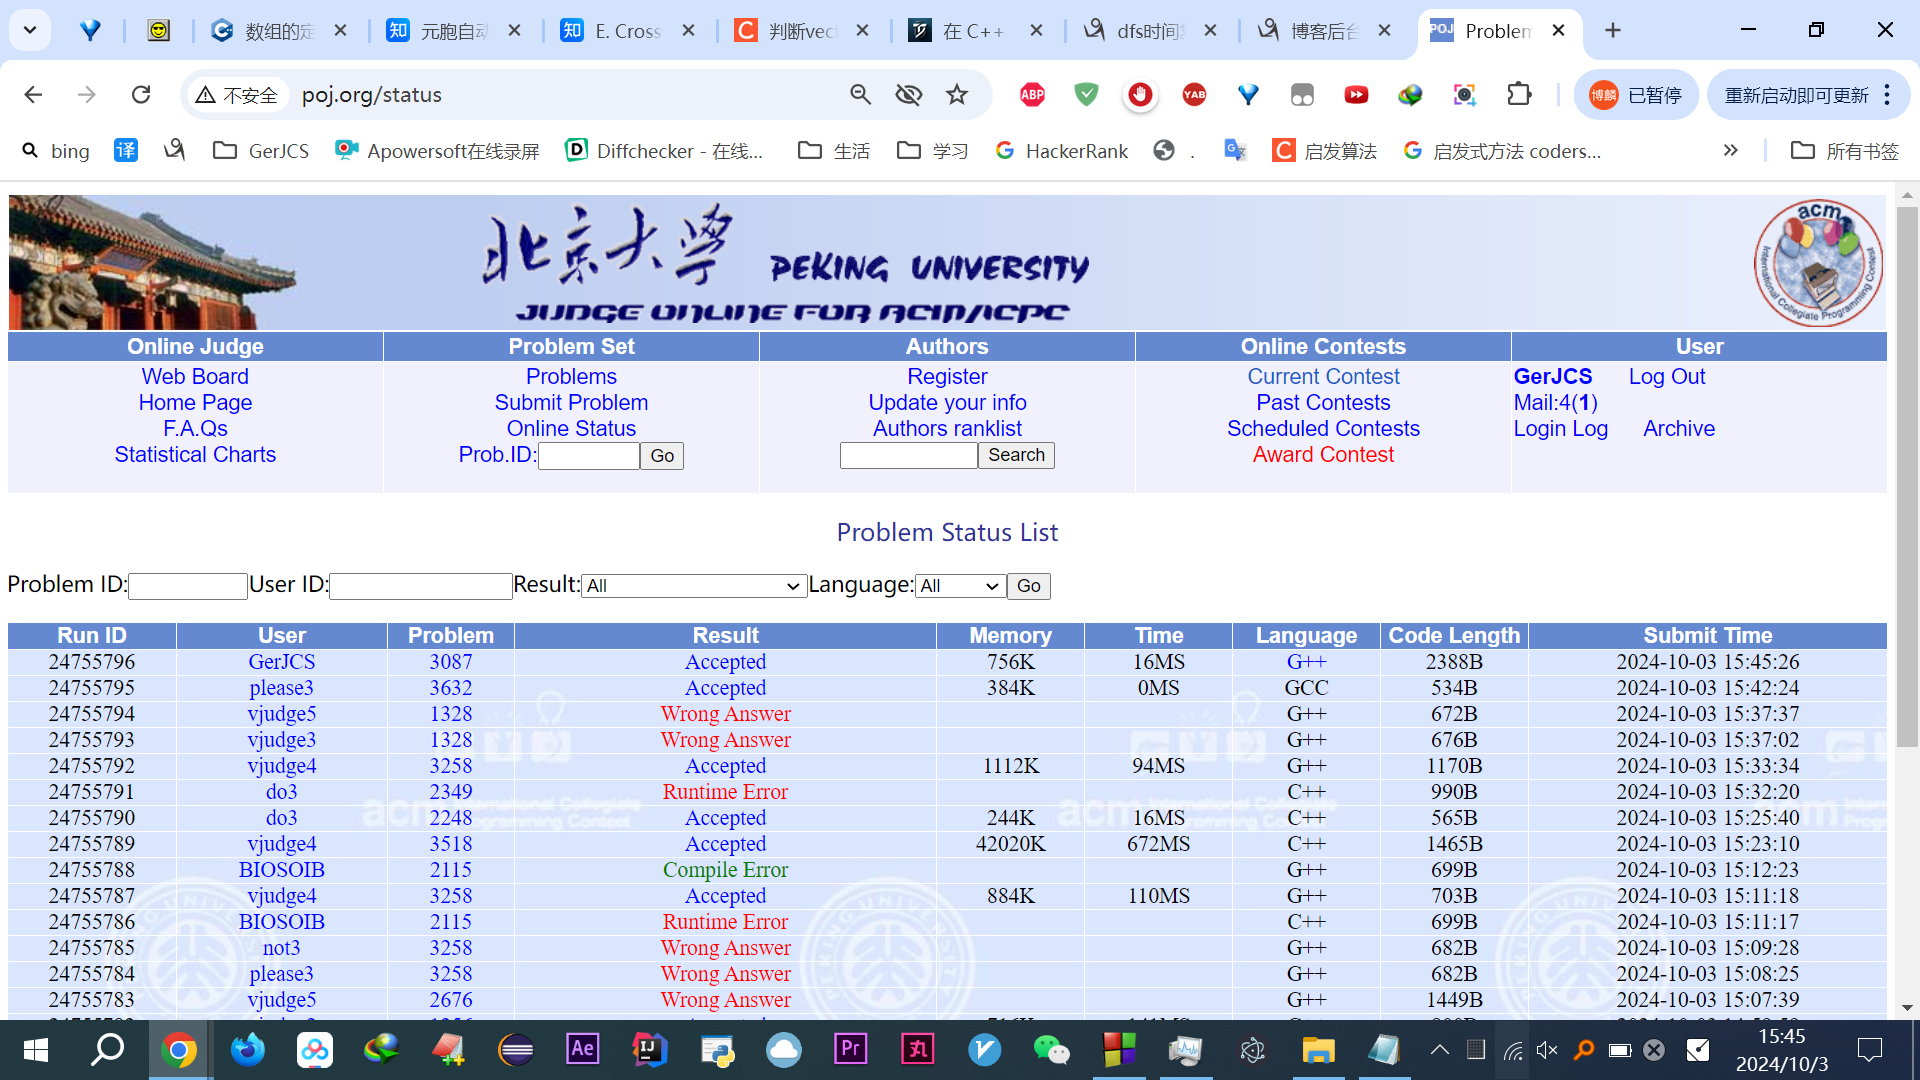Screen dimensions: 1920x1080
Task: Open the Extensions puzzle icon
Action: pyautogui.click(x=1519, y=95)
